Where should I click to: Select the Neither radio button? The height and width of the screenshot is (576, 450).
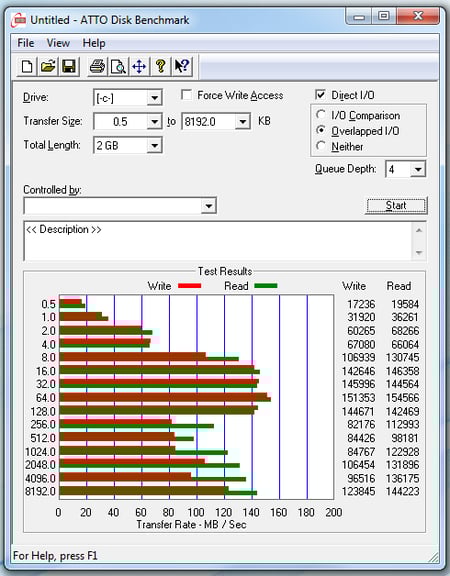pos(321,146)
